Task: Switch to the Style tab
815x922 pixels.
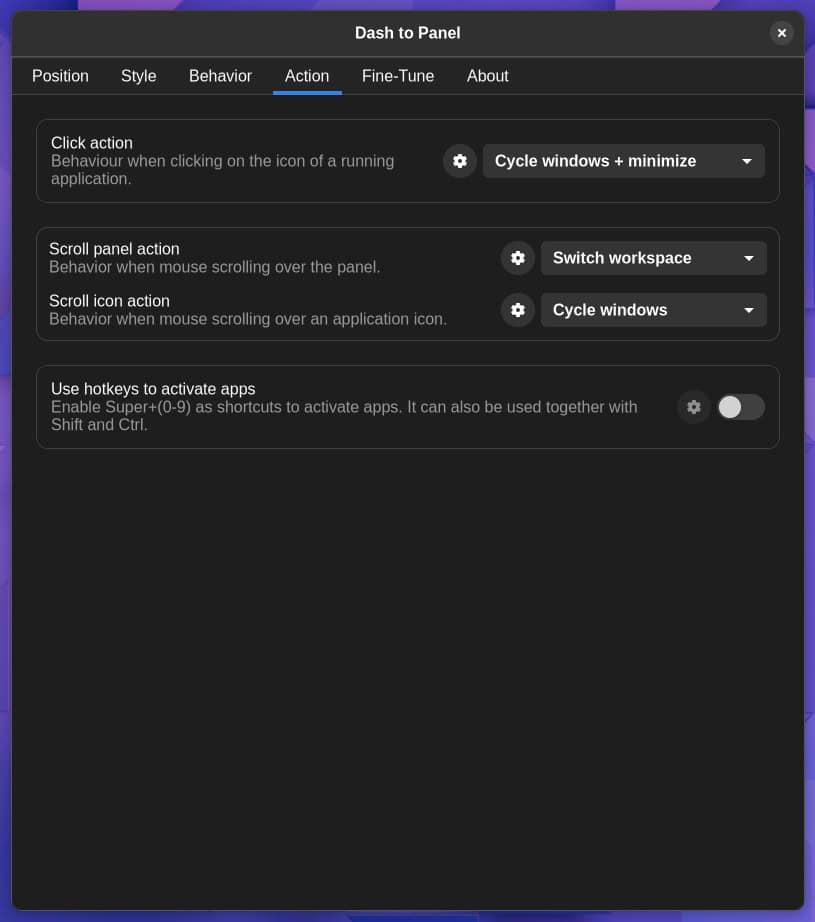Action: coord(139,76)
